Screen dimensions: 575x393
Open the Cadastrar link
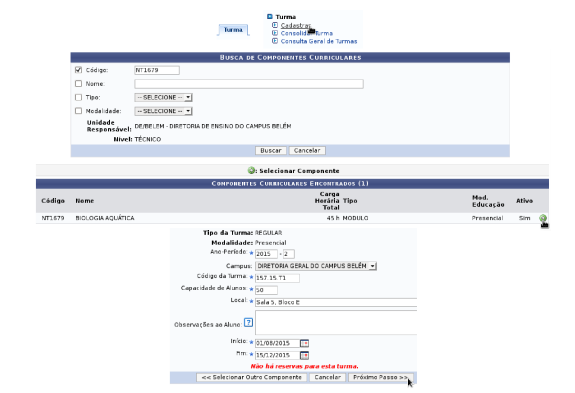point(296,25)
